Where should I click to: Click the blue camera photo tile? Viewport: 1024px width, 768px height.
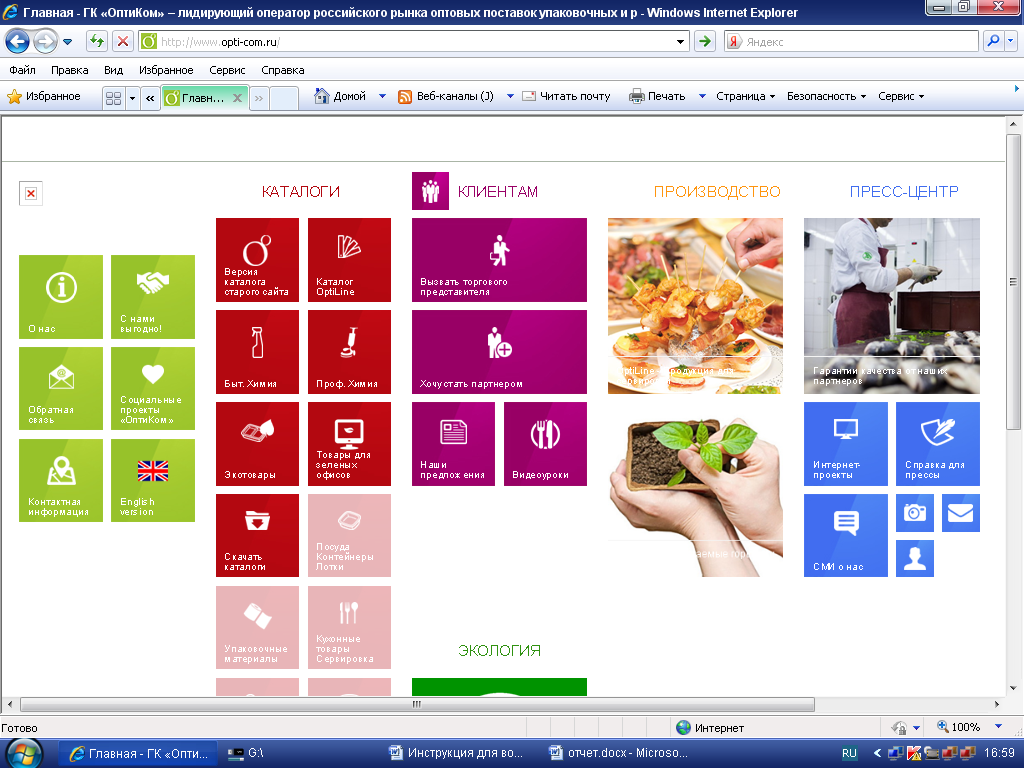point(915,513)
